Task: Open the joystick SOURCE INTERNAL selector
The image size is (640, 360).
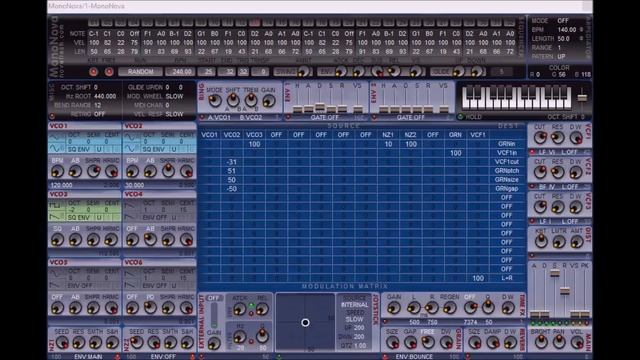Action: [354, 305]
